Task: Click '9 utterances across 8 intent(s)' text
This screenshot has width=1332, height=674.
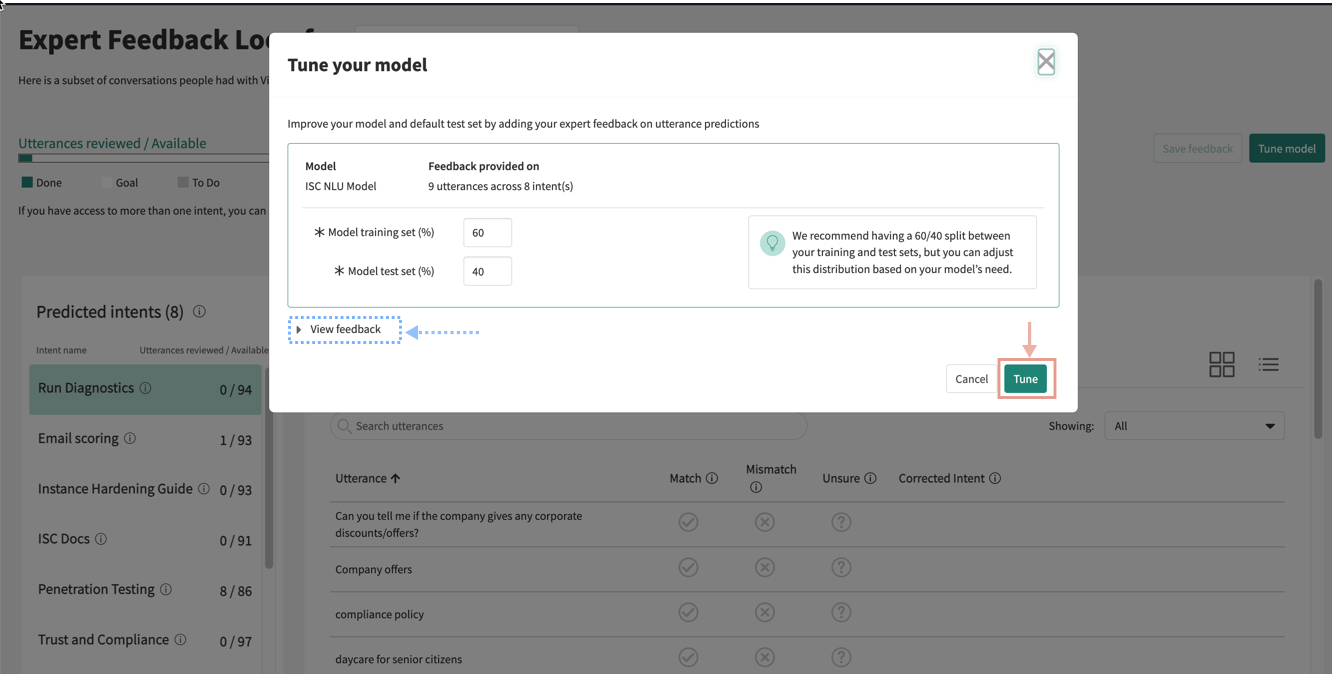Action: 501,186
